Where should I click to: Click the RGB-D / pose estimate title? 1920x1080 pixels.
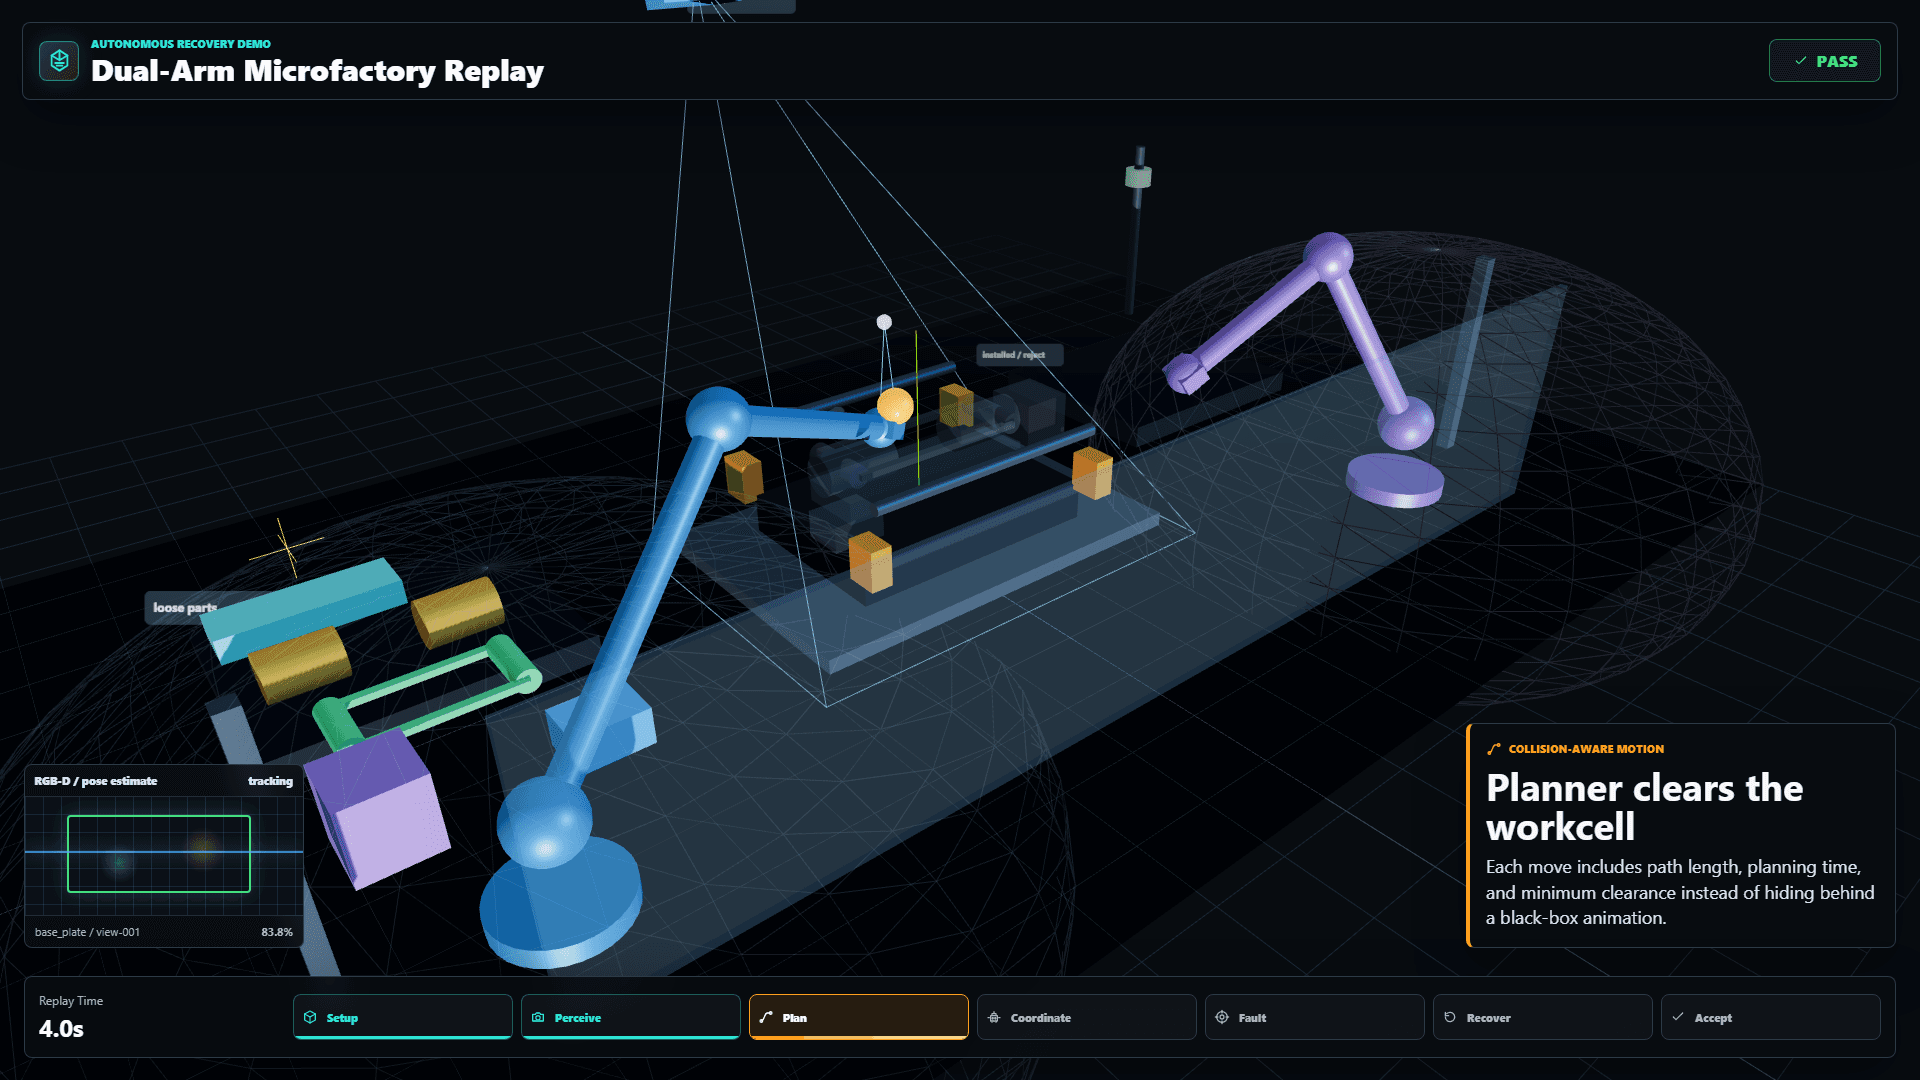(x=96, y=781)
